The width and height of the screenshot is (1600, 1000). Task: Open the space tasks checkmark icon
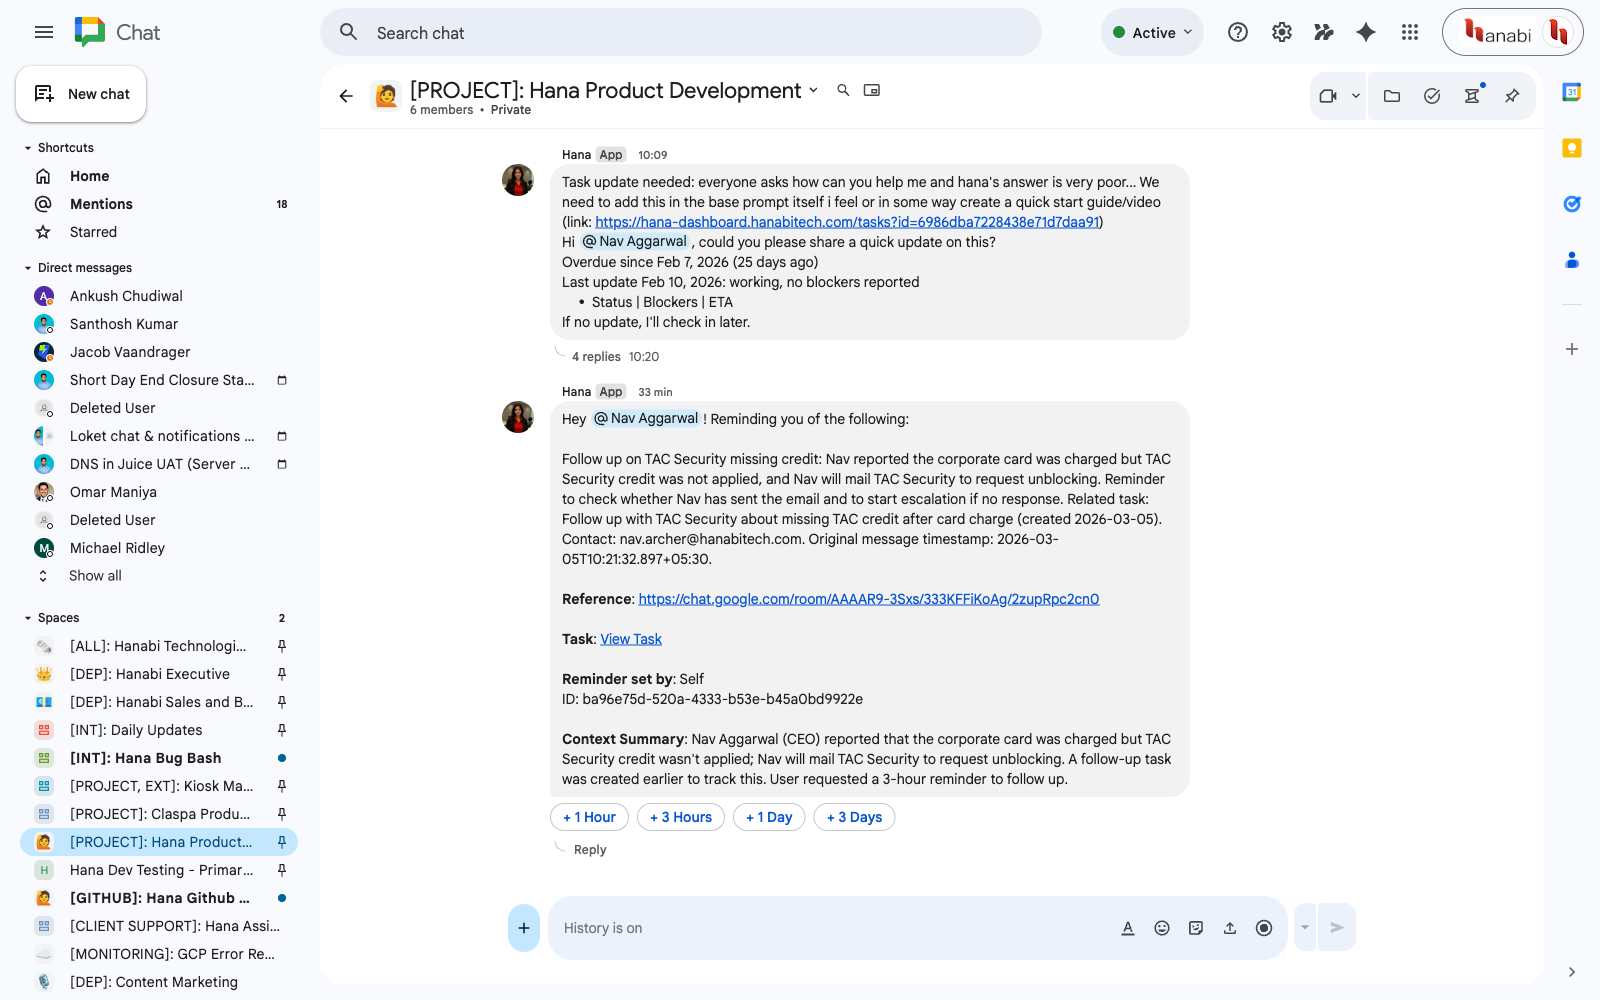[x=1432, y=96]
